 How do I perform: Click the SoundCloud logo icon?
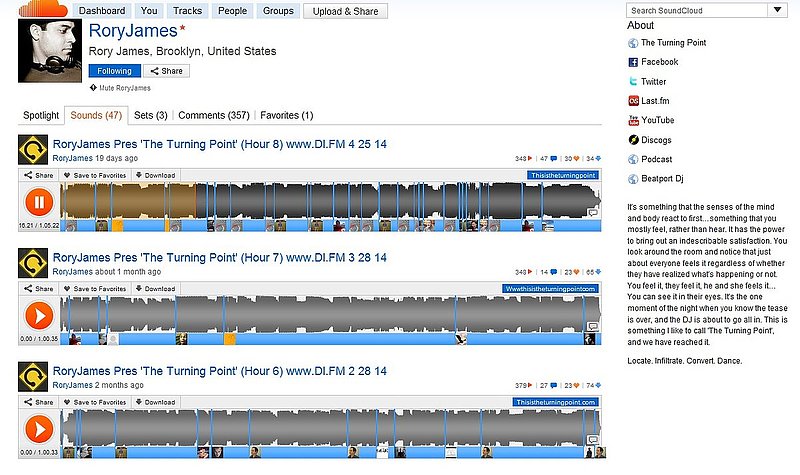pyautogui.click(x=43, y=10)
